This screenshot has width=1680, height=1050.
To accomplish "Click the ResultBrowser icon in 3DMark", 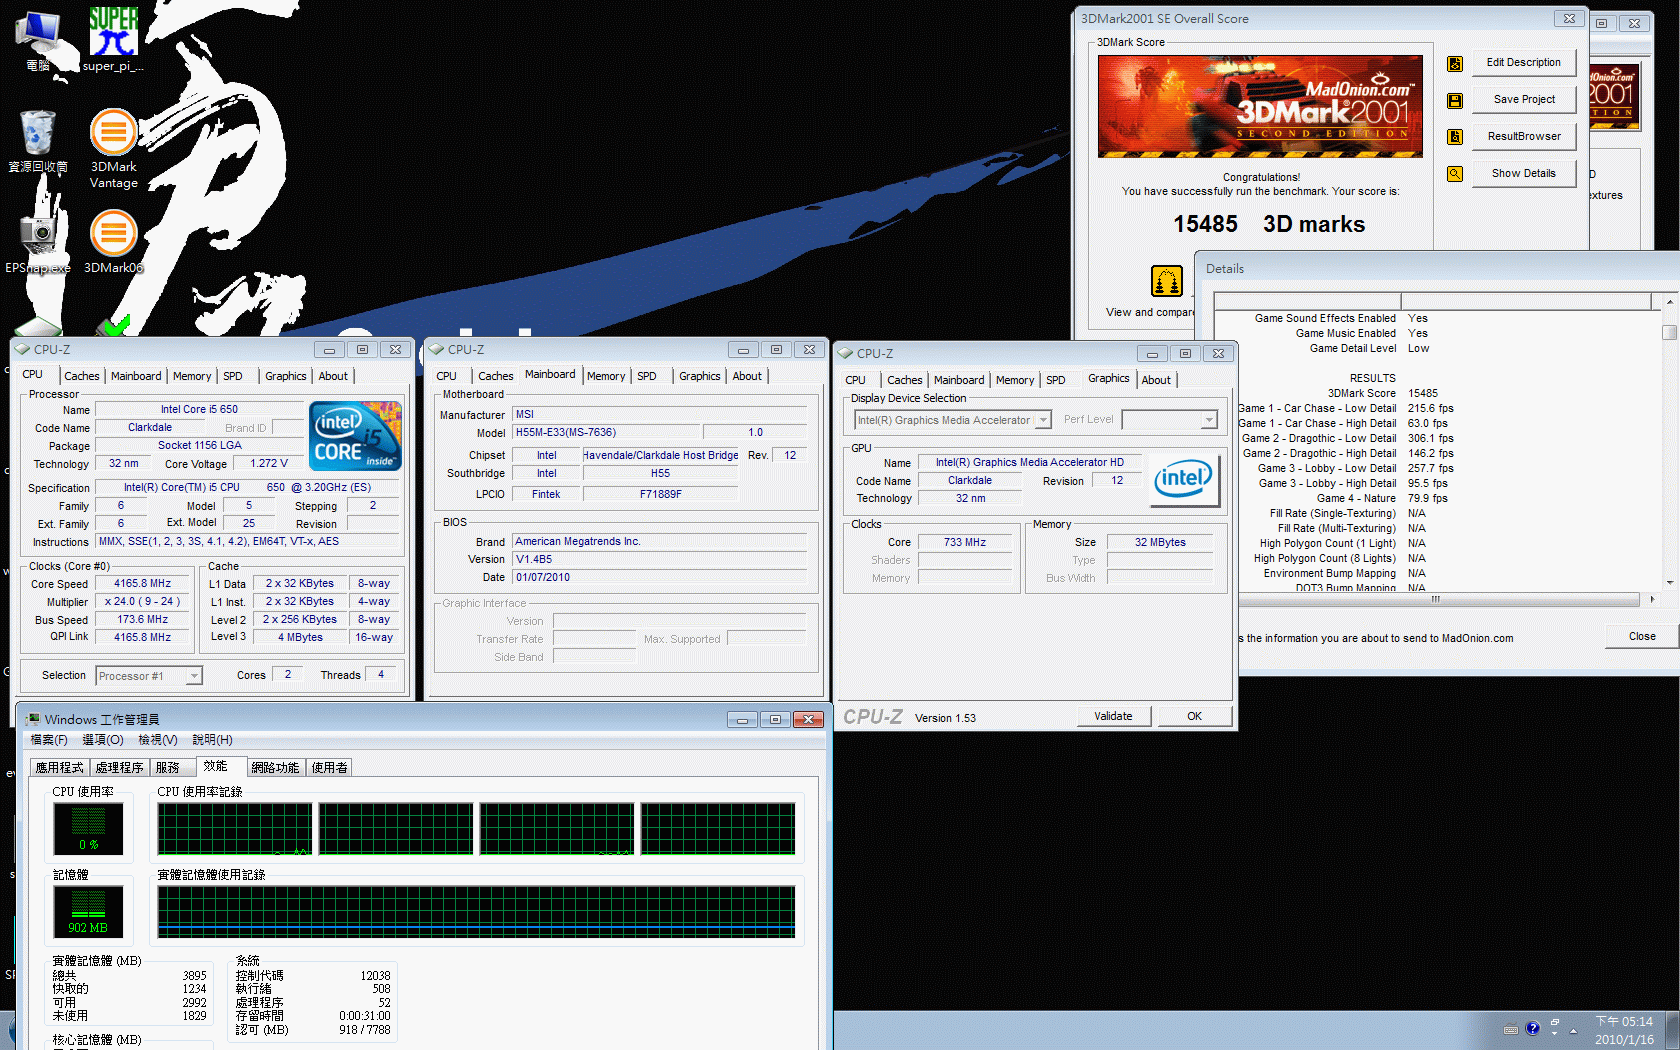I will [x=1455, y=137].
